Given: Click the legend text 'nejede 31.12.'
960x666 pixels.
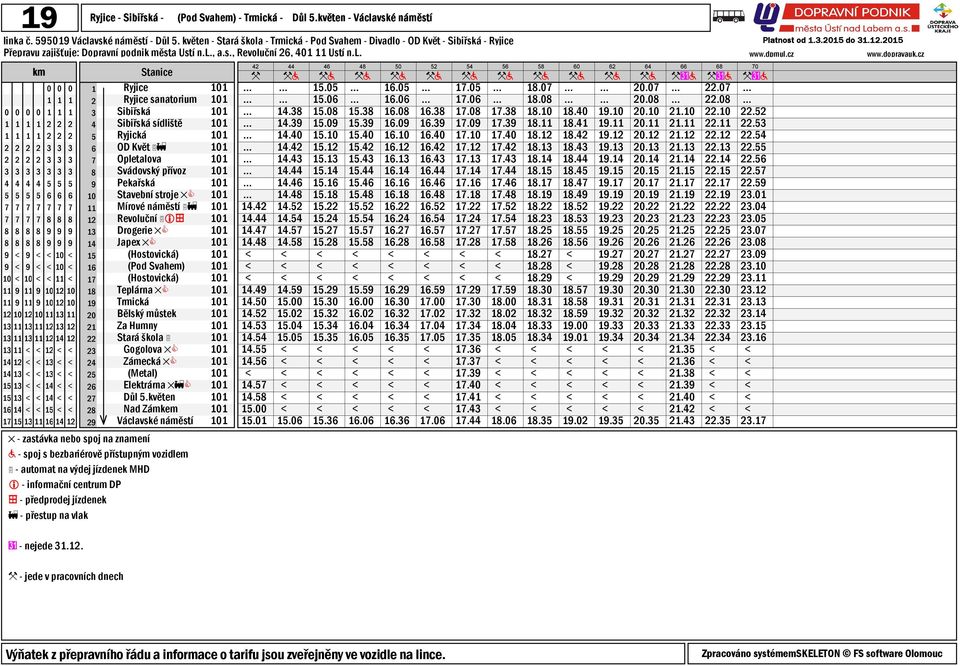Looking at the screenshot, I should [54, 546].
